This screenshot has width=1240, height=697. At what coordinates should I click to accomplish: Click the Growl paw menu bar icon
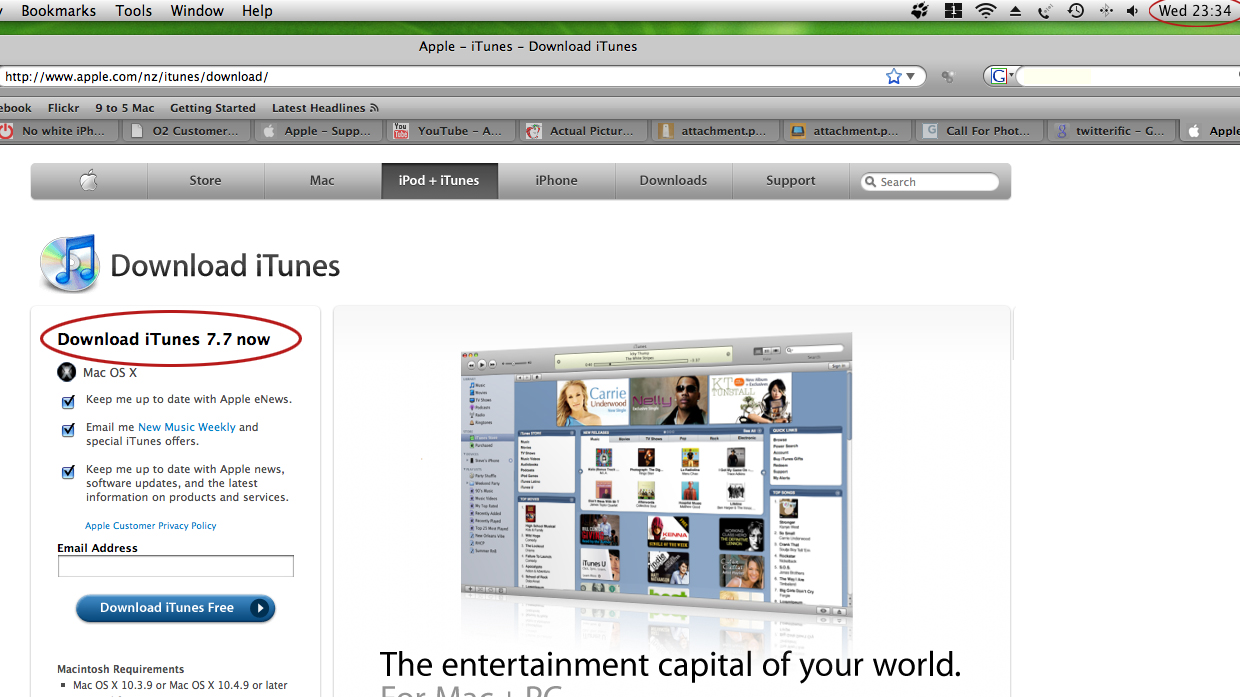921,11
